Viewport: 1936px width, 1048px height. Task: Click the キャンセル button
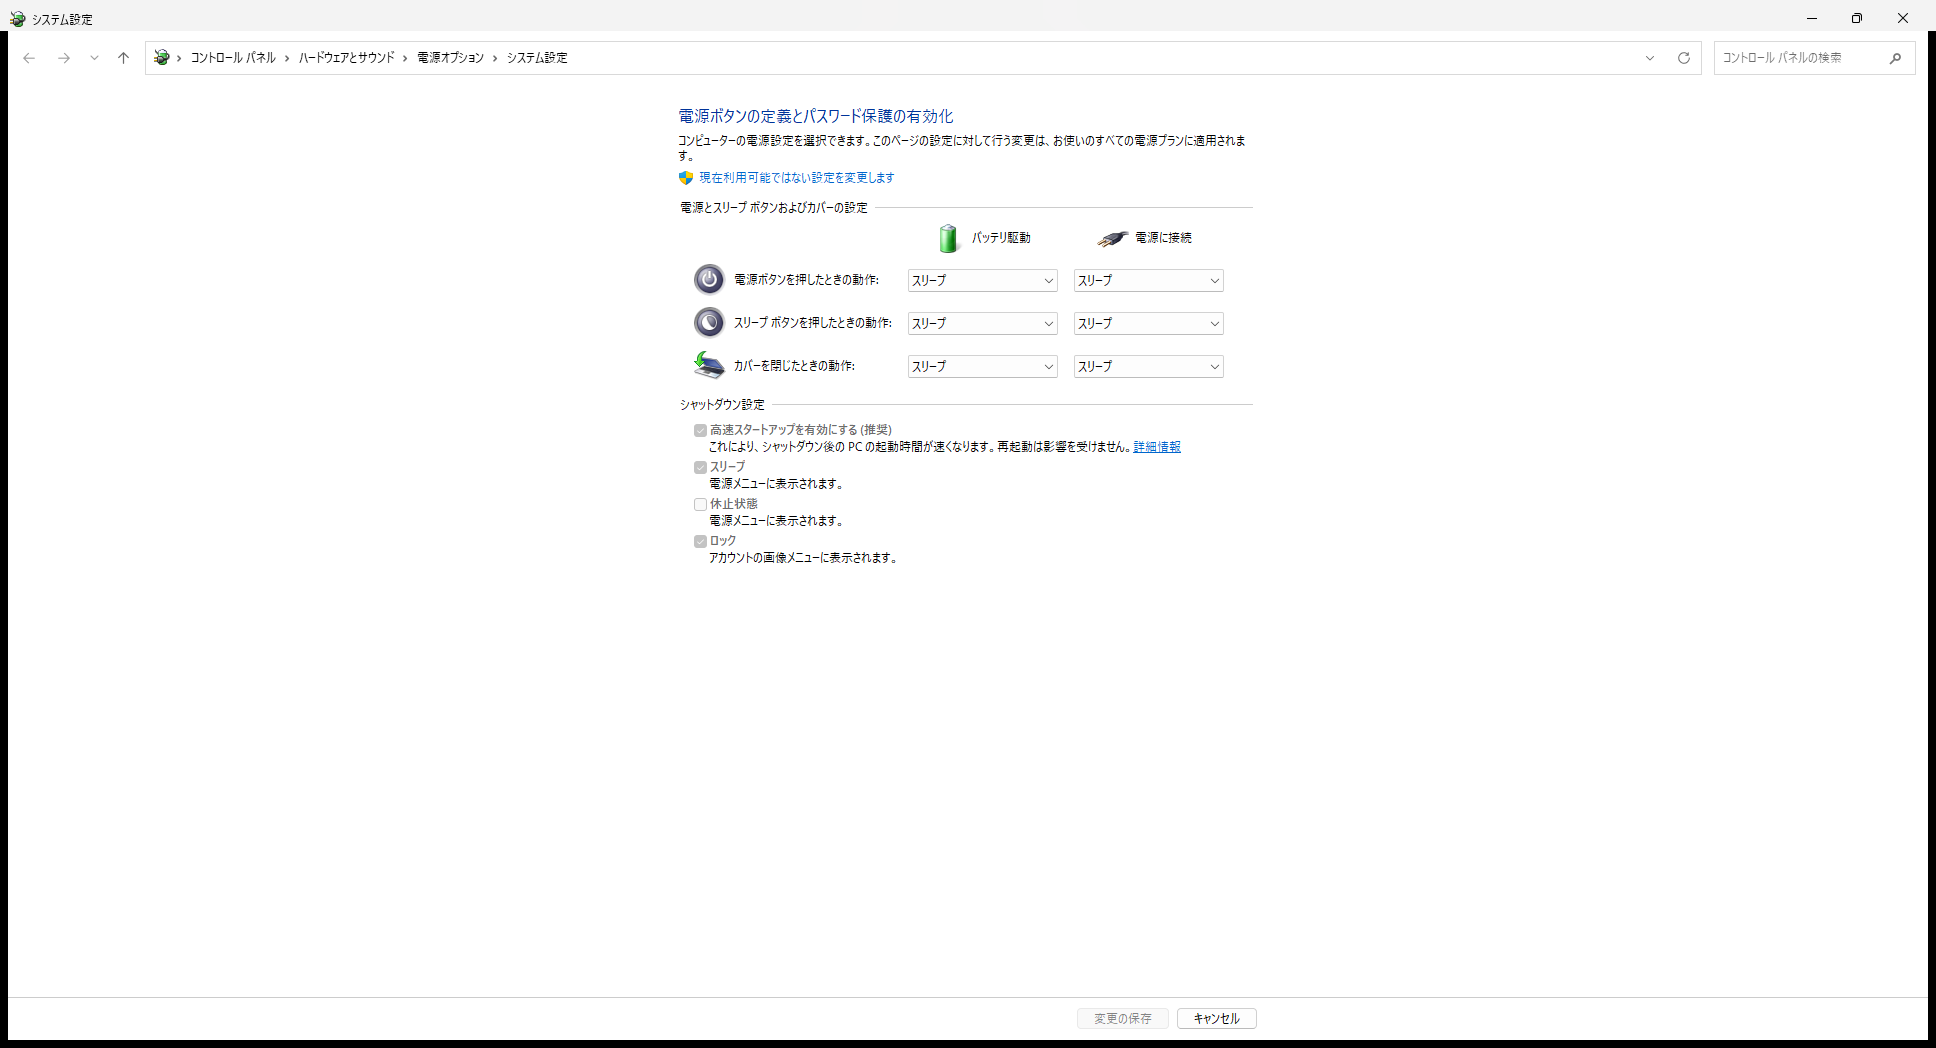point(1217,1019)
